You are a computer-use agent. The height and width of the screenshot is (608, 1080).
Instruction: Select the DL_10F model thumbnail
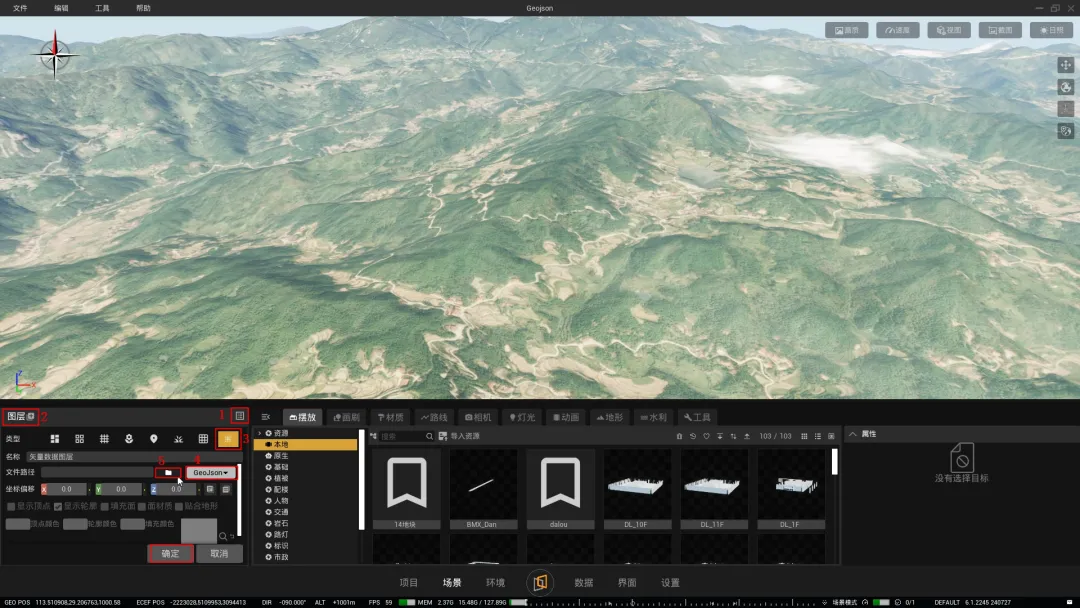point(636,485)
